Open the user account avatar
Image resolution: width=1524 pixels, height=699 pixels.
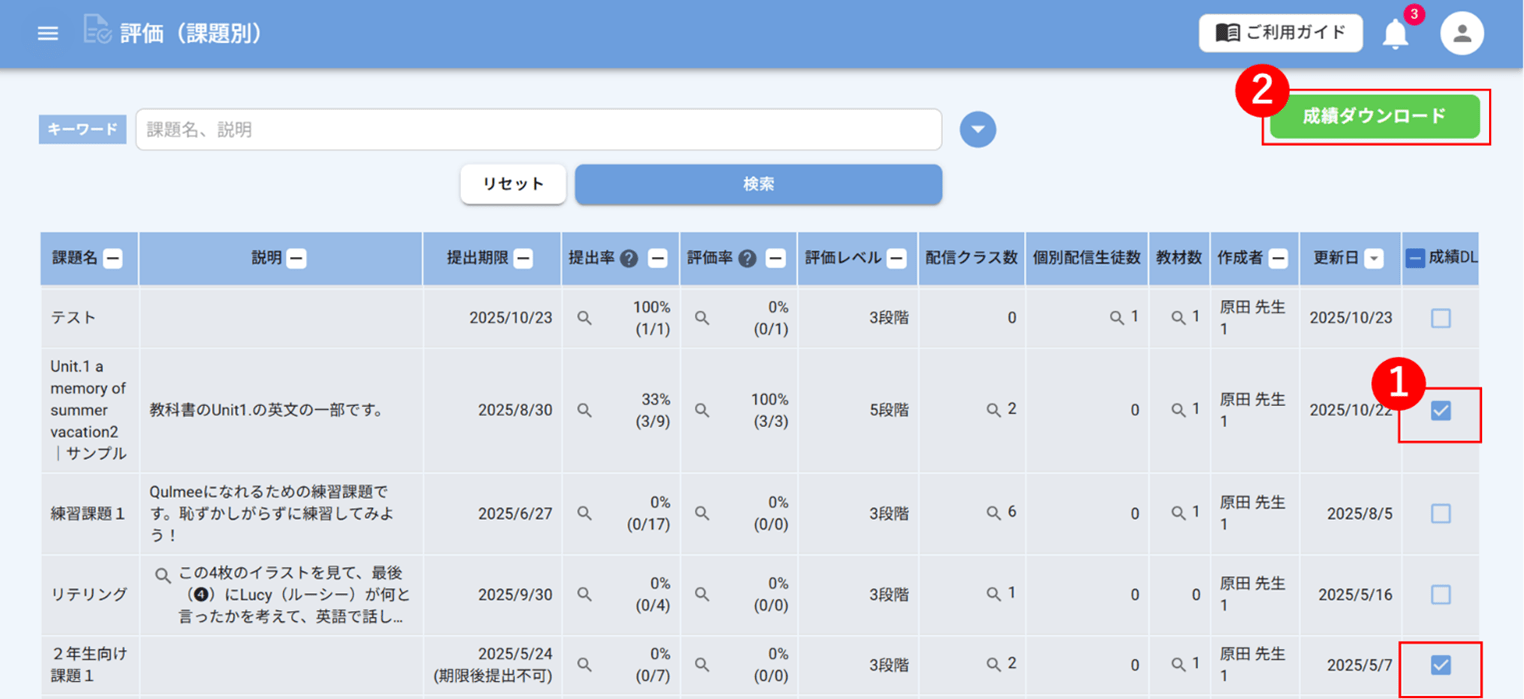1461,33
